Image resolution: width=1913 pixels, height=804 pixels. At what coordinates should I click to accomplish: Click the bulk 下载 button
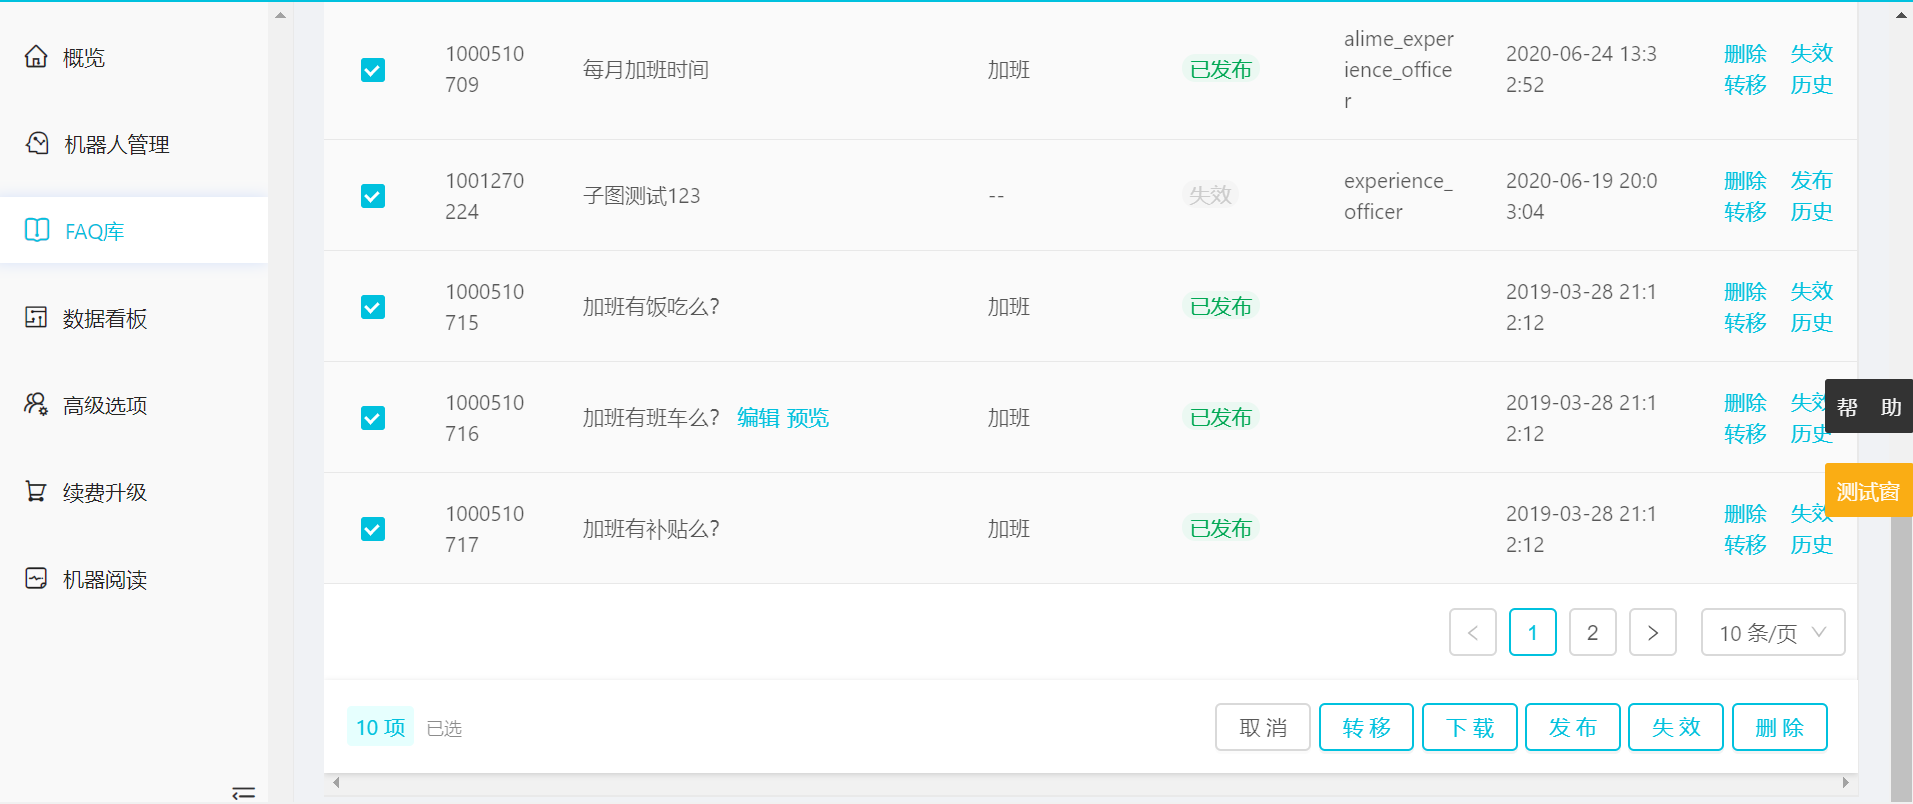(1470, 727)
